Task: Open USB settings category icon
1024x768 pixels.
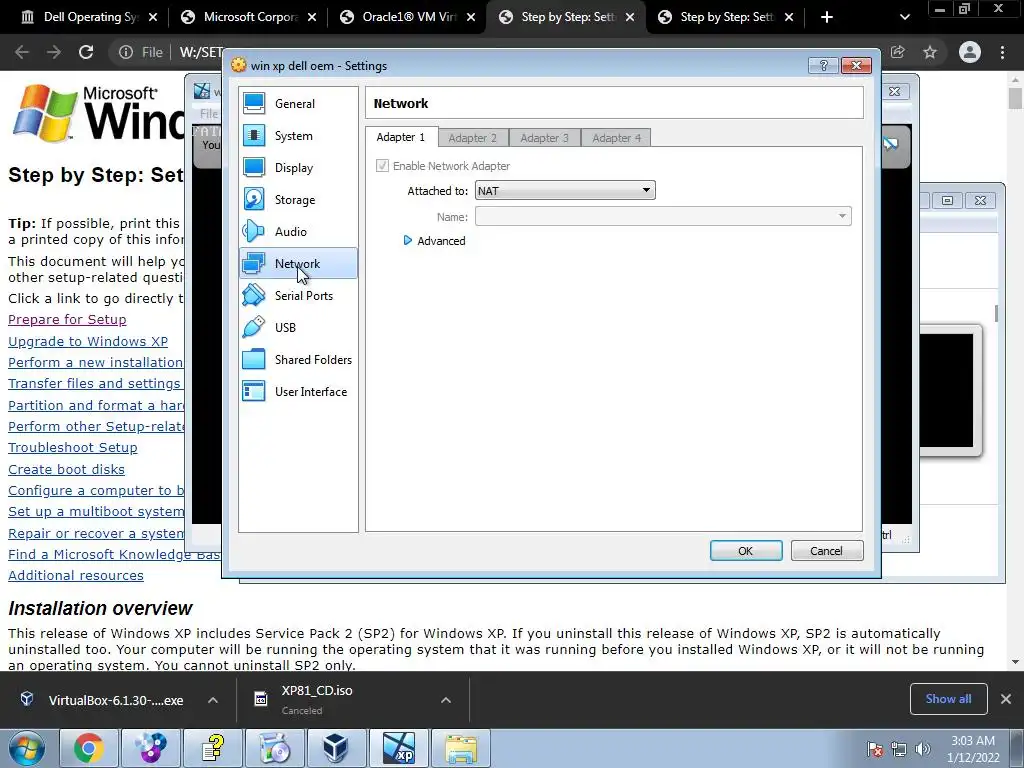Action: pos(254,327)
